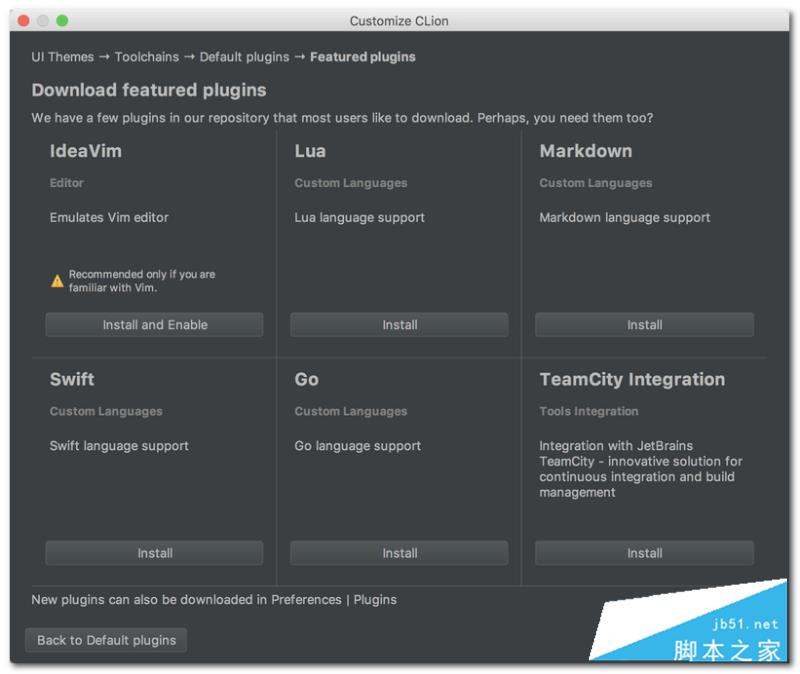Click the TeamCity Integration plugin title
This screenshot has width=800, height=674.
click(x=632, y=380)
